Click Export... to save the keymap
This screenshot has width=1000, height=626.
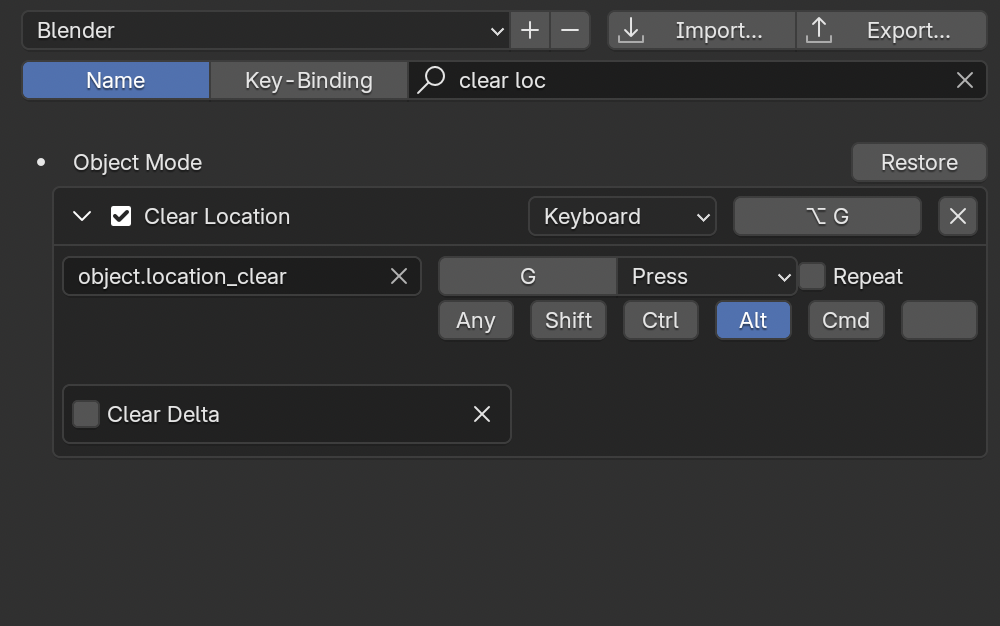coord(891,30)
